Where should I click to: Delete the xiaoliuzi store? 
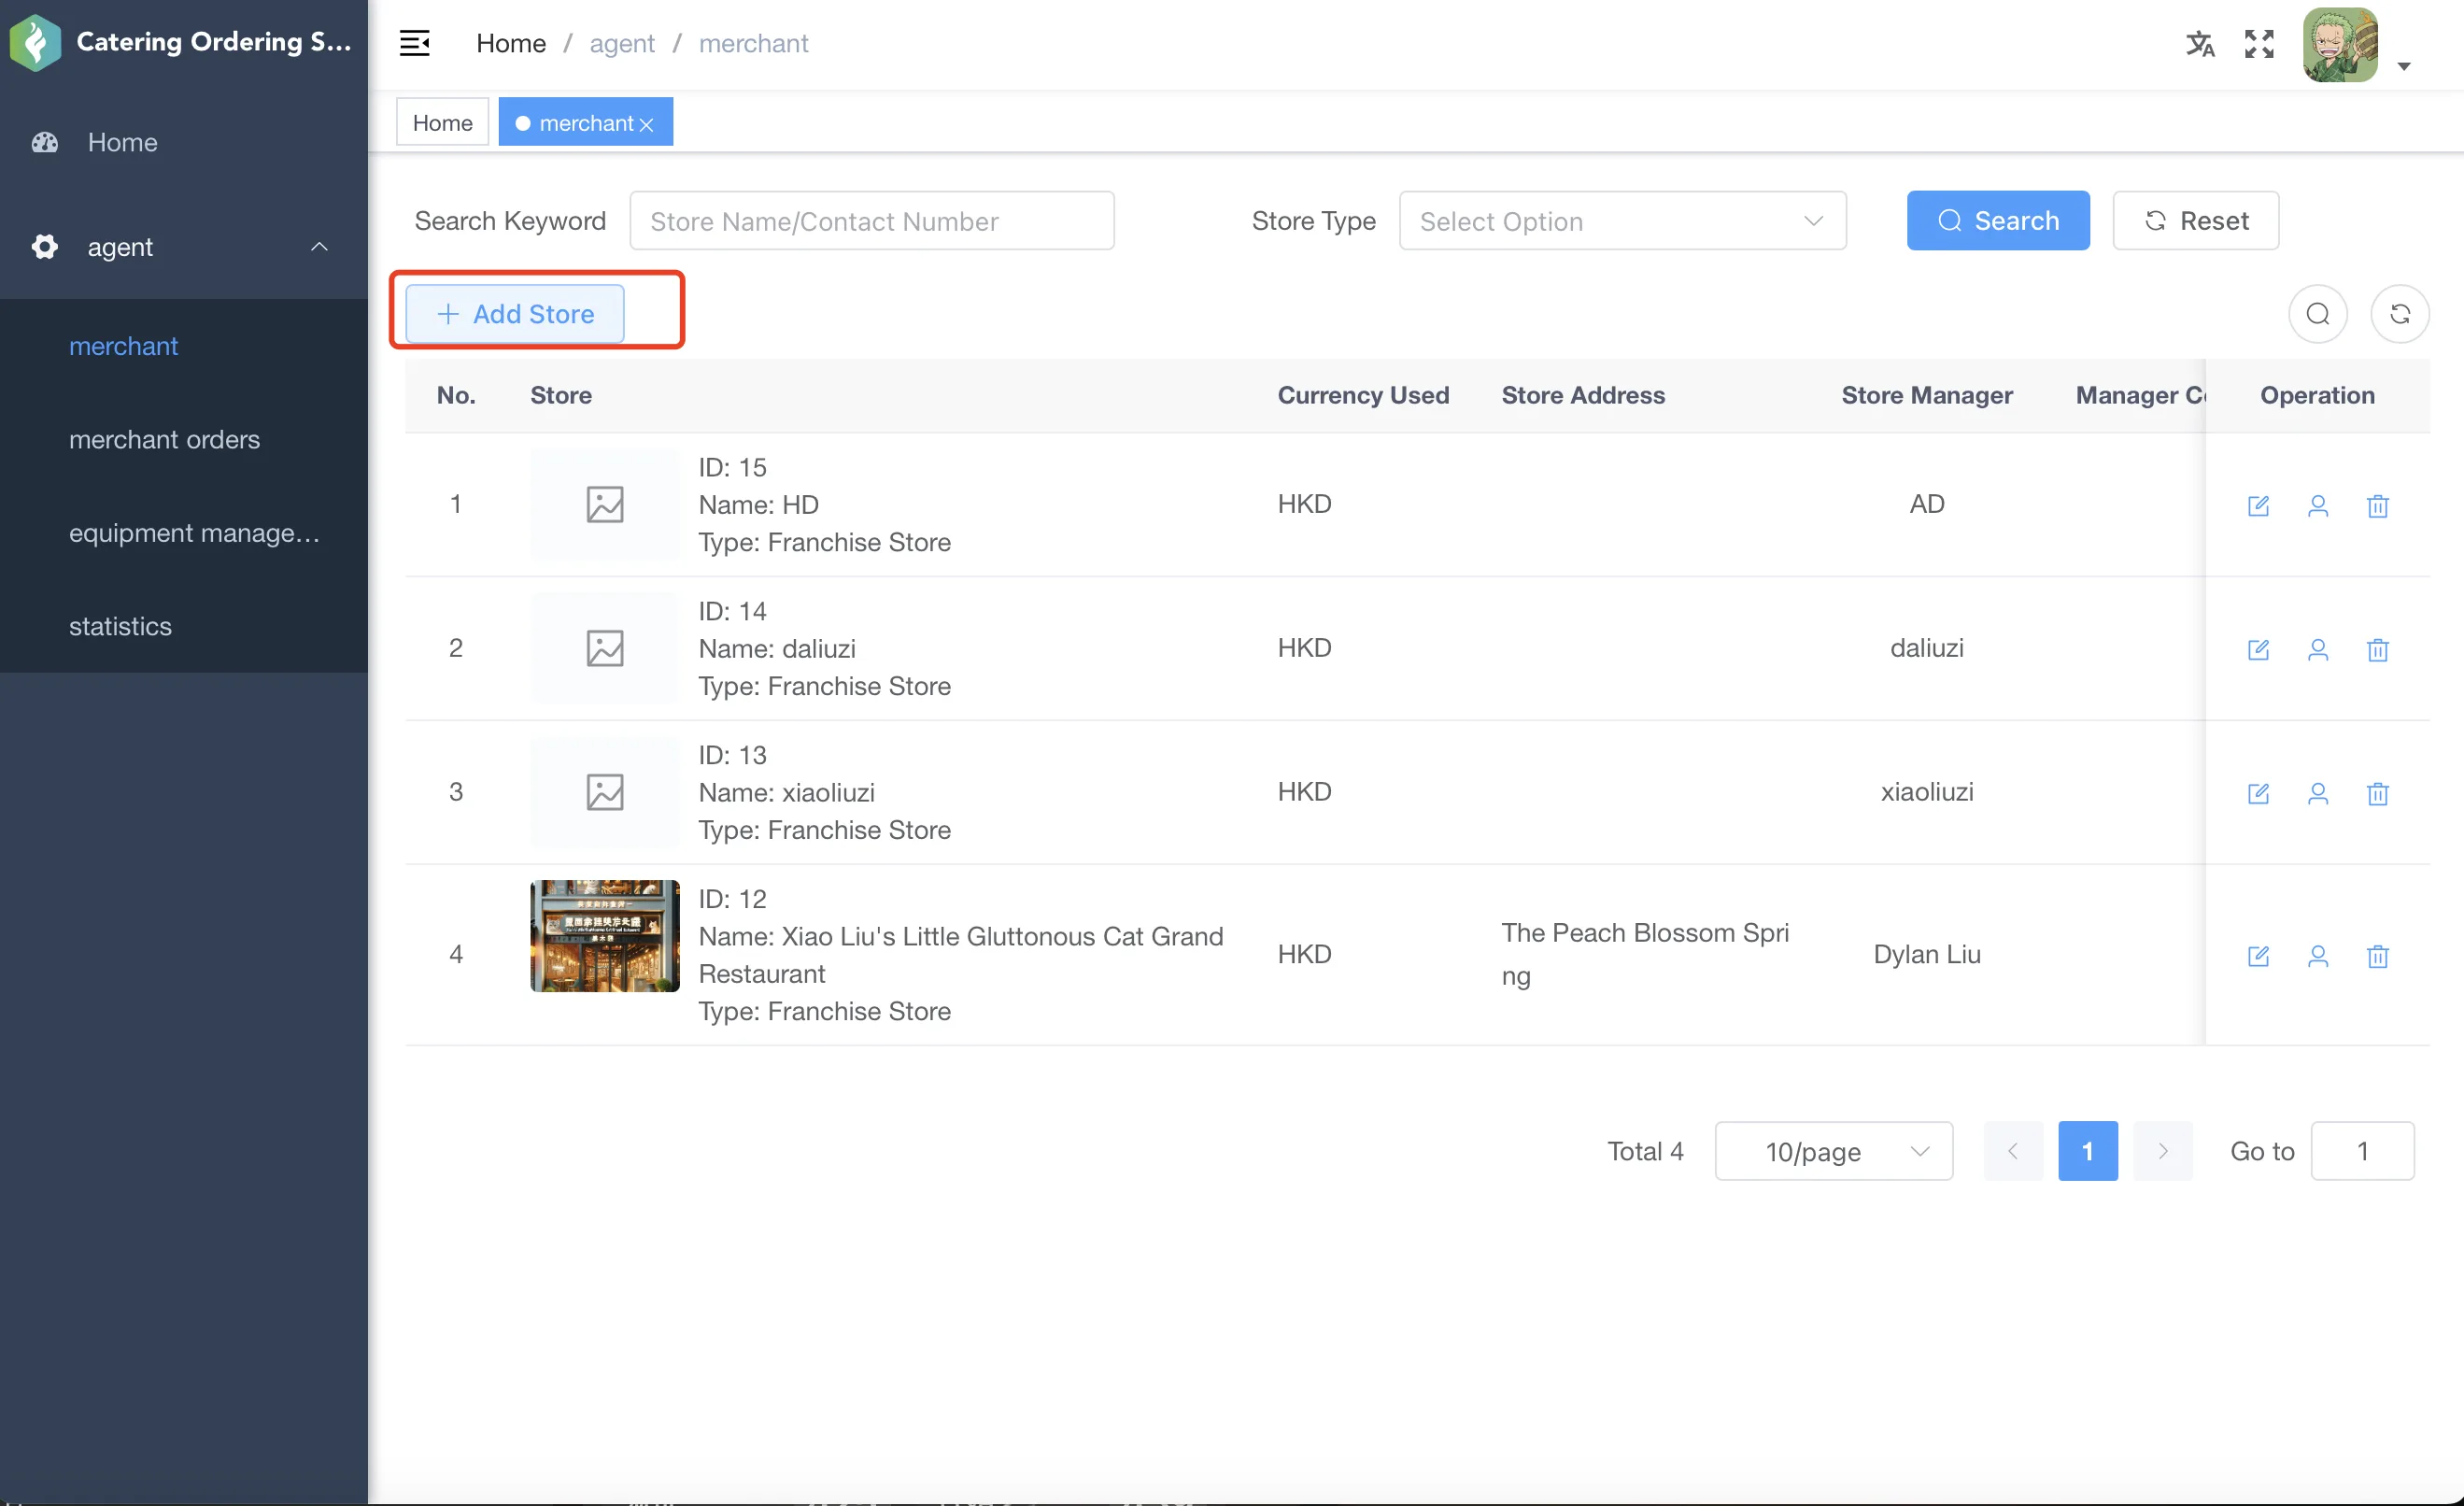2378,794
